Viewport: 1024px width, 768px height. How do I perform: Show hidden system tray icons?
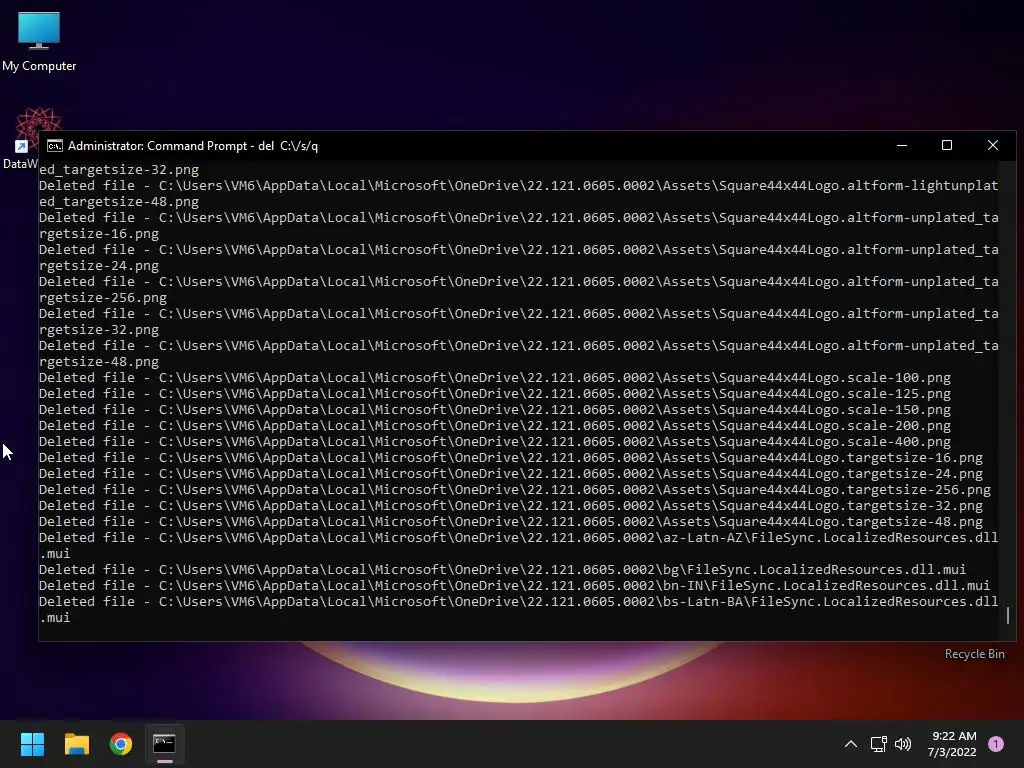(x=850, y=744)
